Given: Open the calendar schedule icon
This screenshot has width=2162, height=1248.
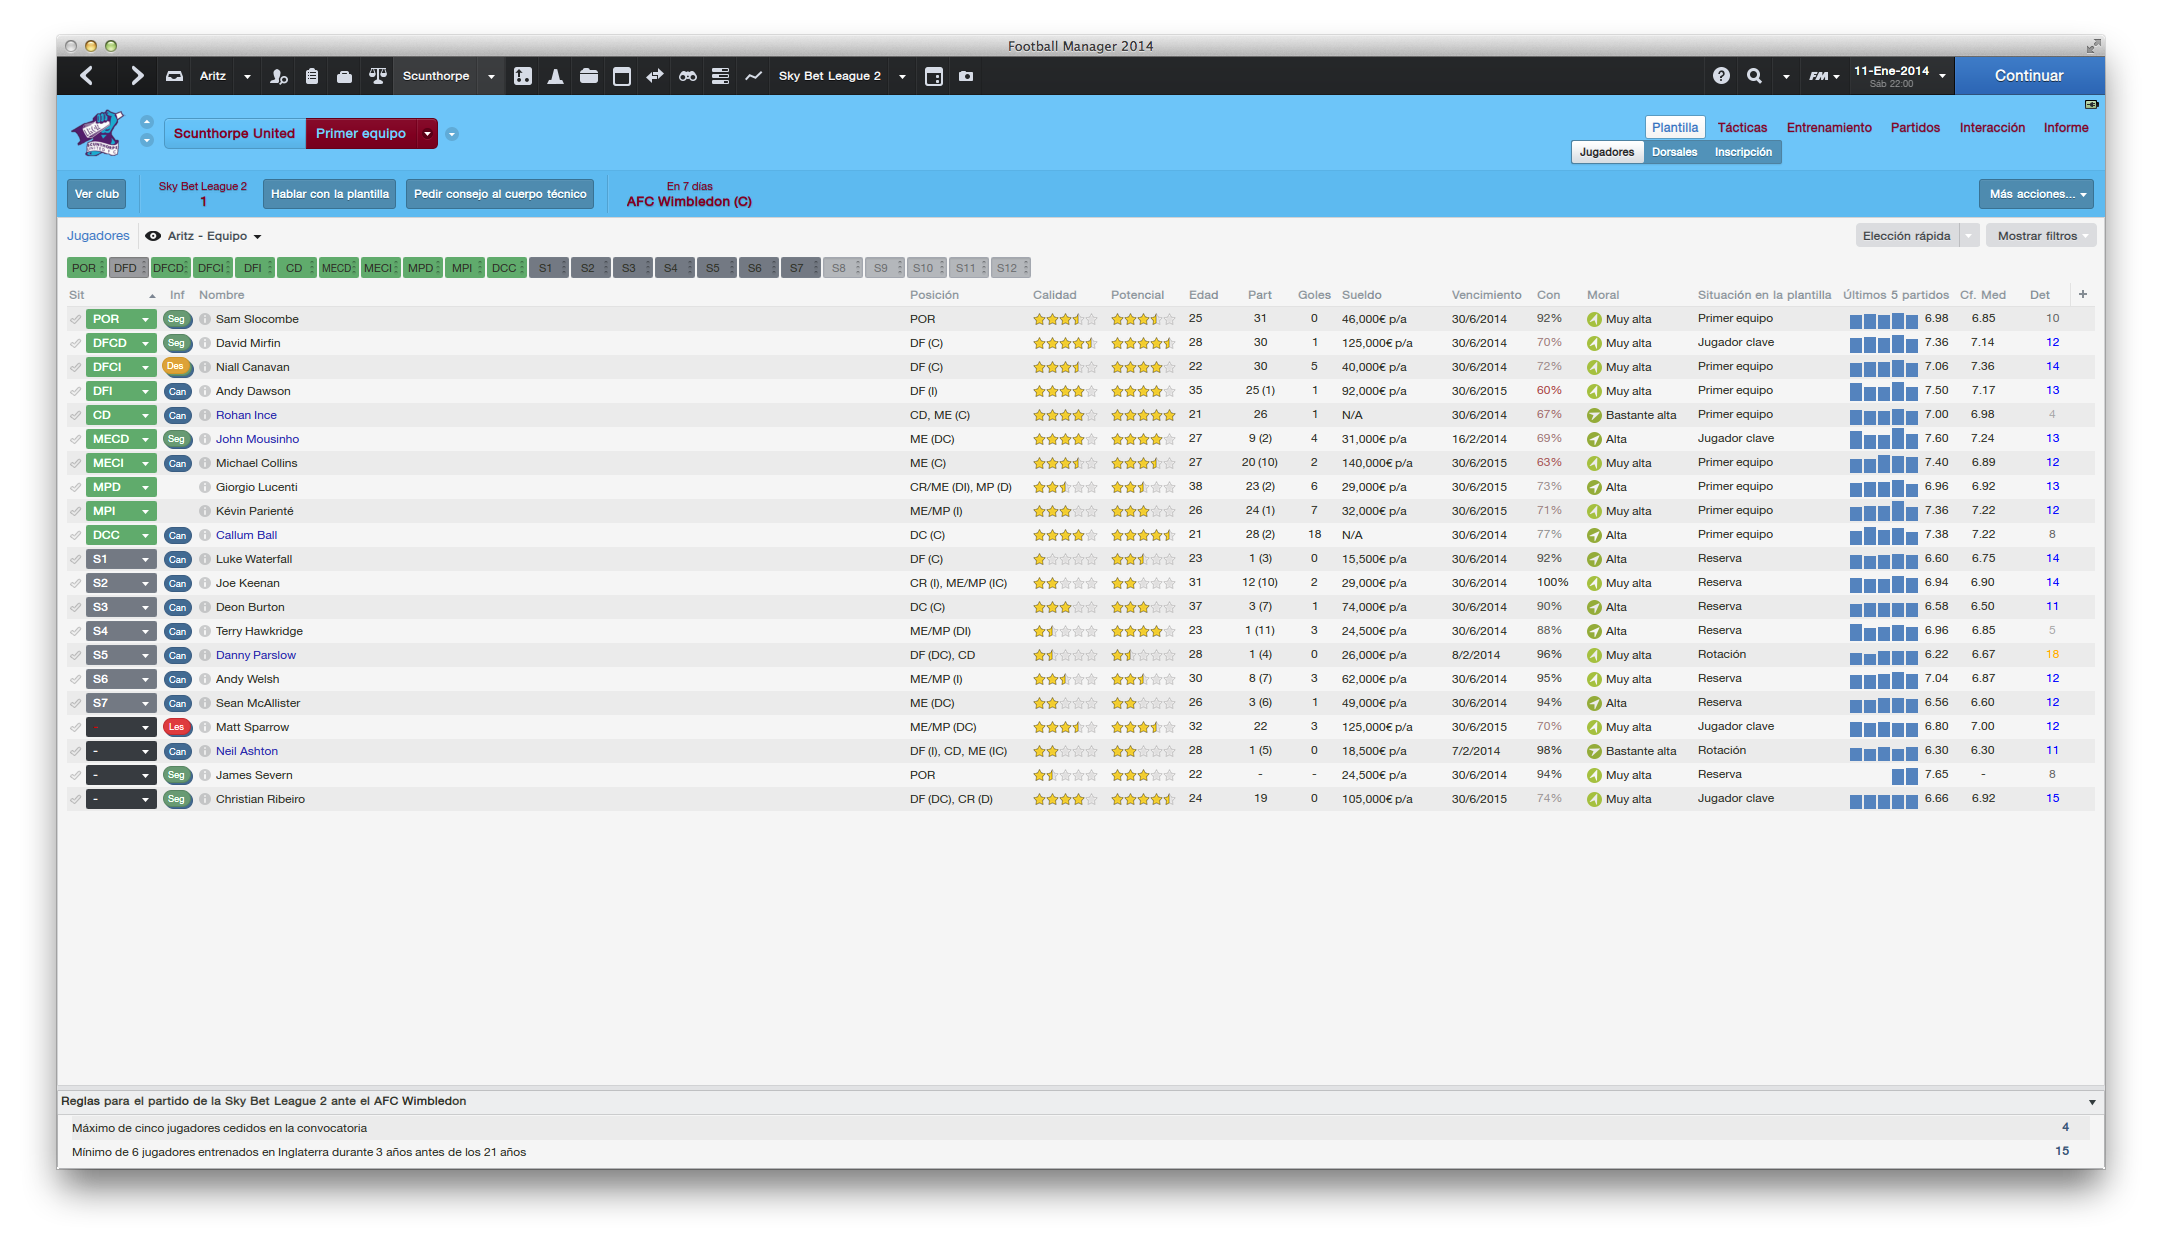Looking at the screenshot, I should (x=622, y=76).
